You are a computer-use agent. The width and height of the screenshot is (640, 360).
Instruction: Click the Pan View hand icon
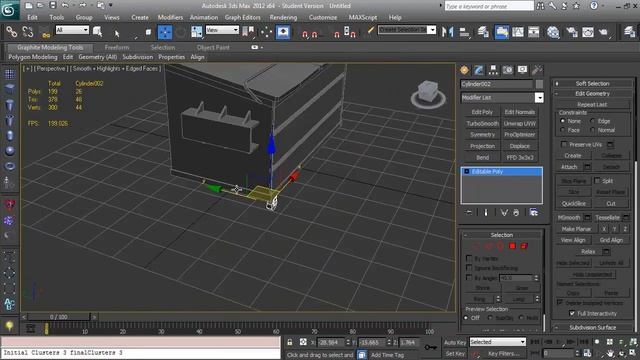coord(610,353)
